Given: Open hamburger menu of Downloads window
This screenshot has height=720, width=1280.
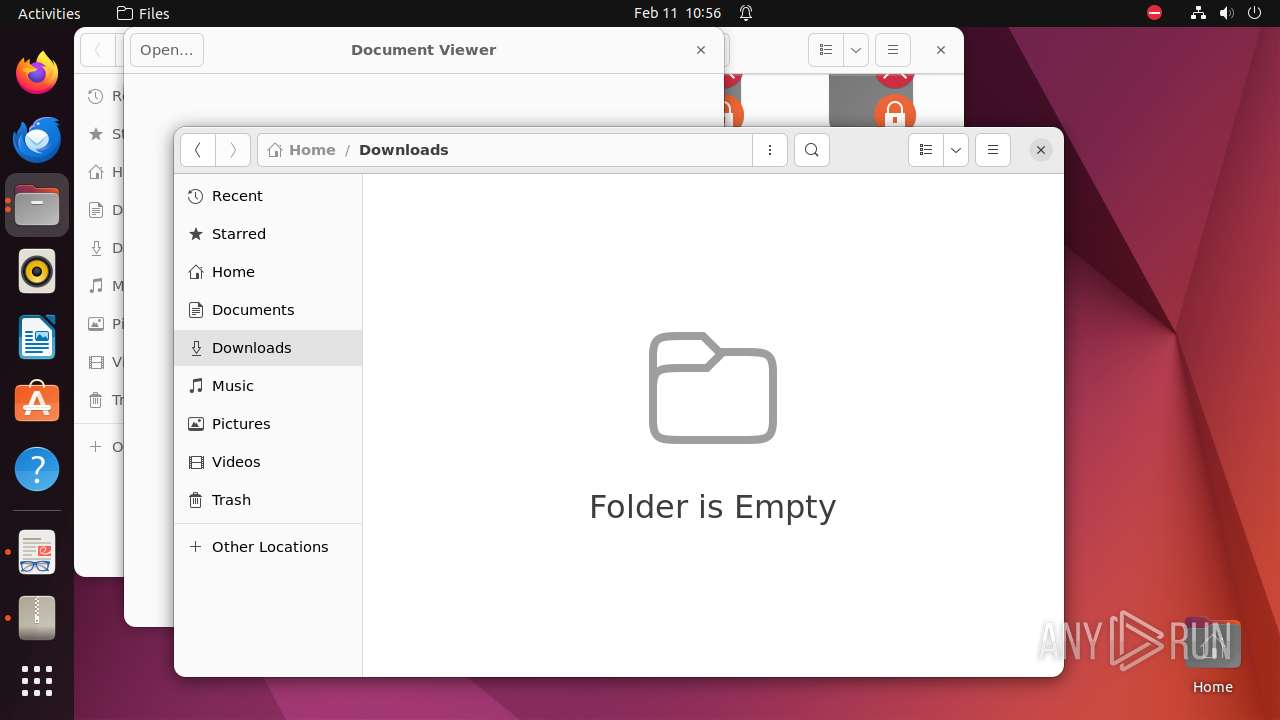Looking at the screenshot, I should click(993, 150).
